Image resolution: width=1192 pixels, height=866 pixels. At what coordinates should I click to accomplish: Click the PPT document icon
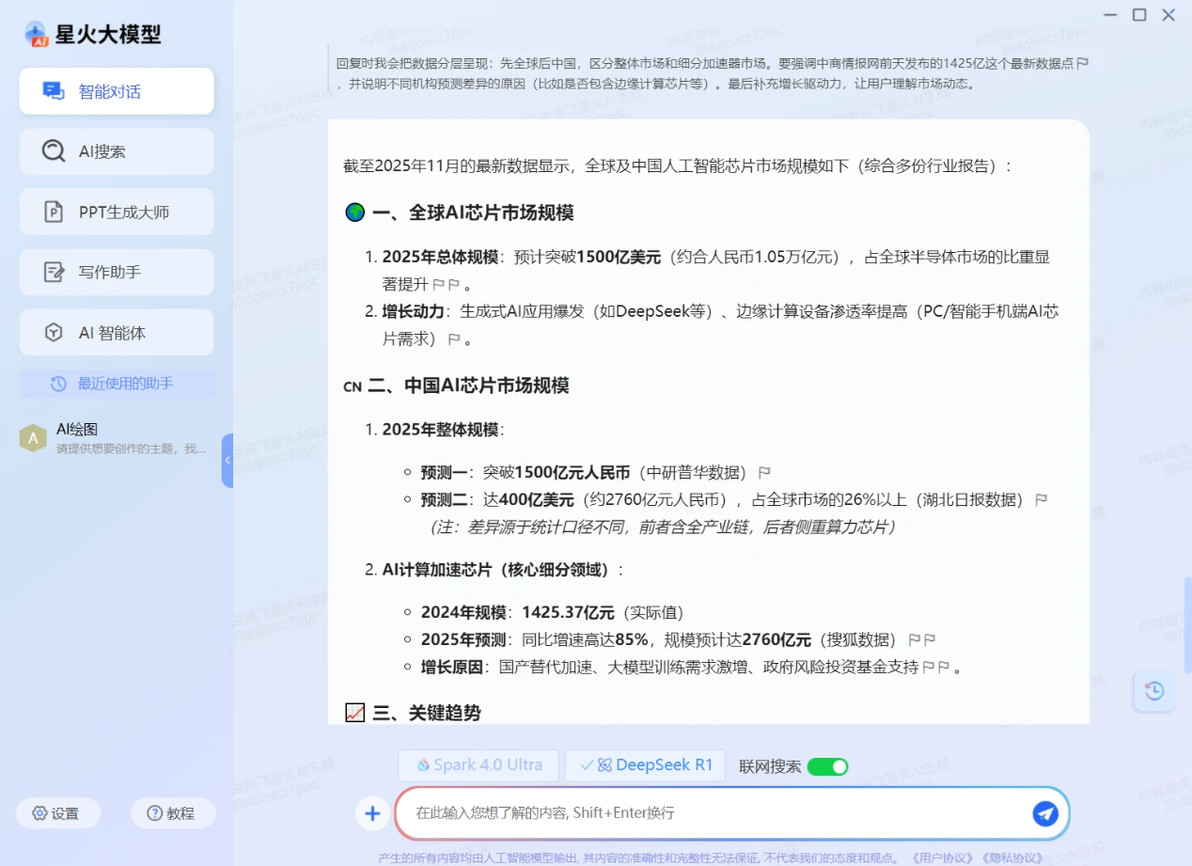(x=53, y=211)
